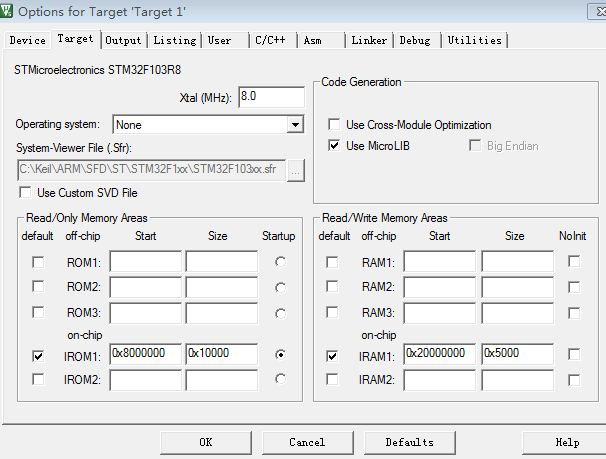
Task: Restore settings with Defaults button
Action: pos(410,442)
